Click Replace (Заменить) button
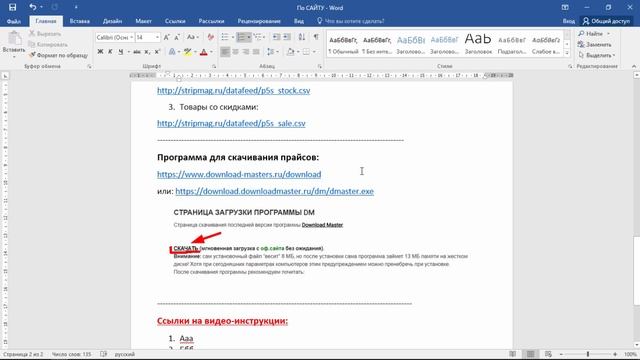The image size is (640, 360). click(595, 44)
